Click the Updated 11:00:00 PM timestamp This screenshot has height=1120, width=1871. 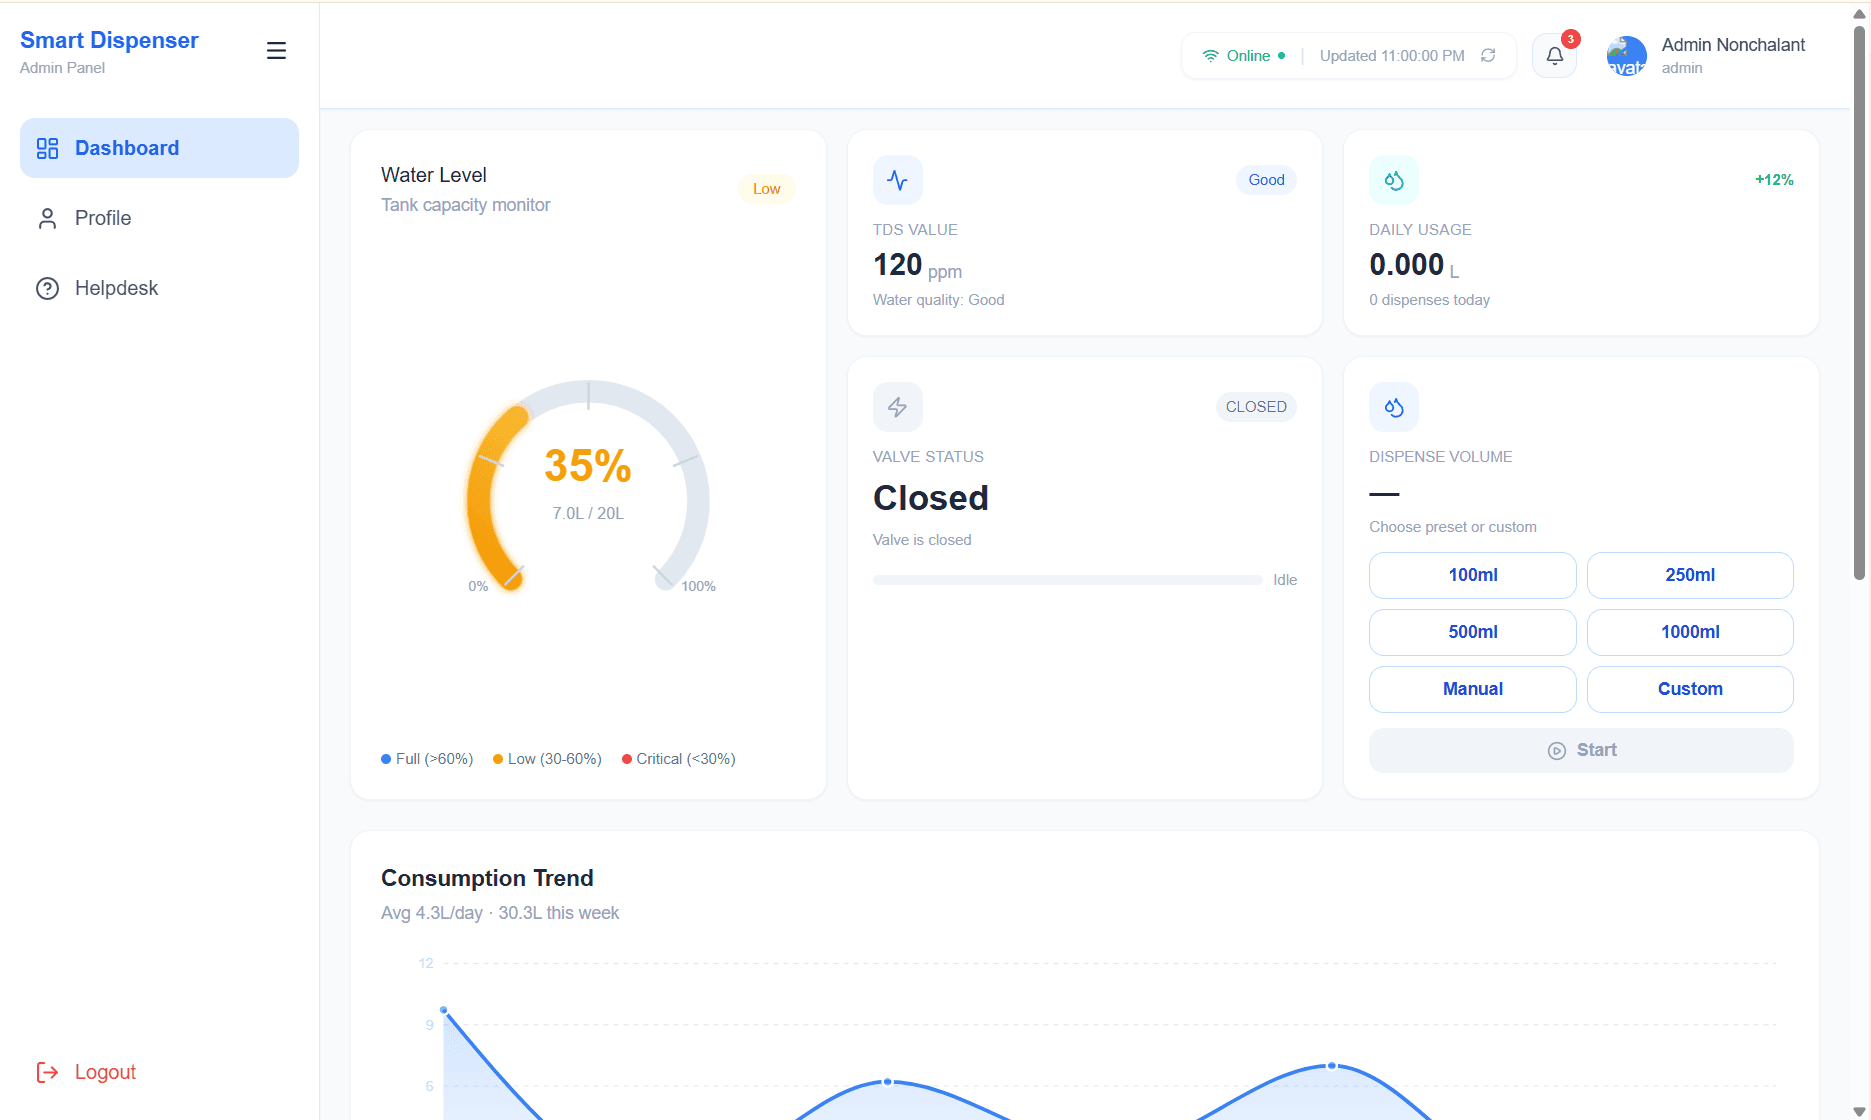tap(1392, 56)
